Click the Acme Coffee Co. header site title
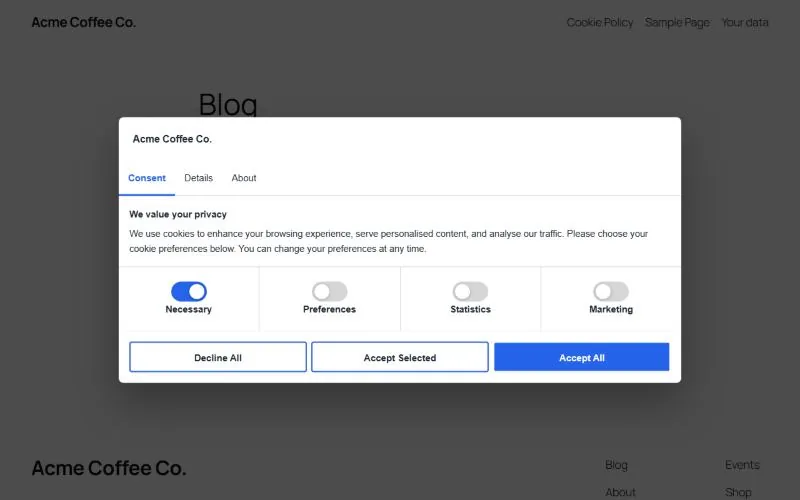Screen dimensions: 800x500 point(84,22)
